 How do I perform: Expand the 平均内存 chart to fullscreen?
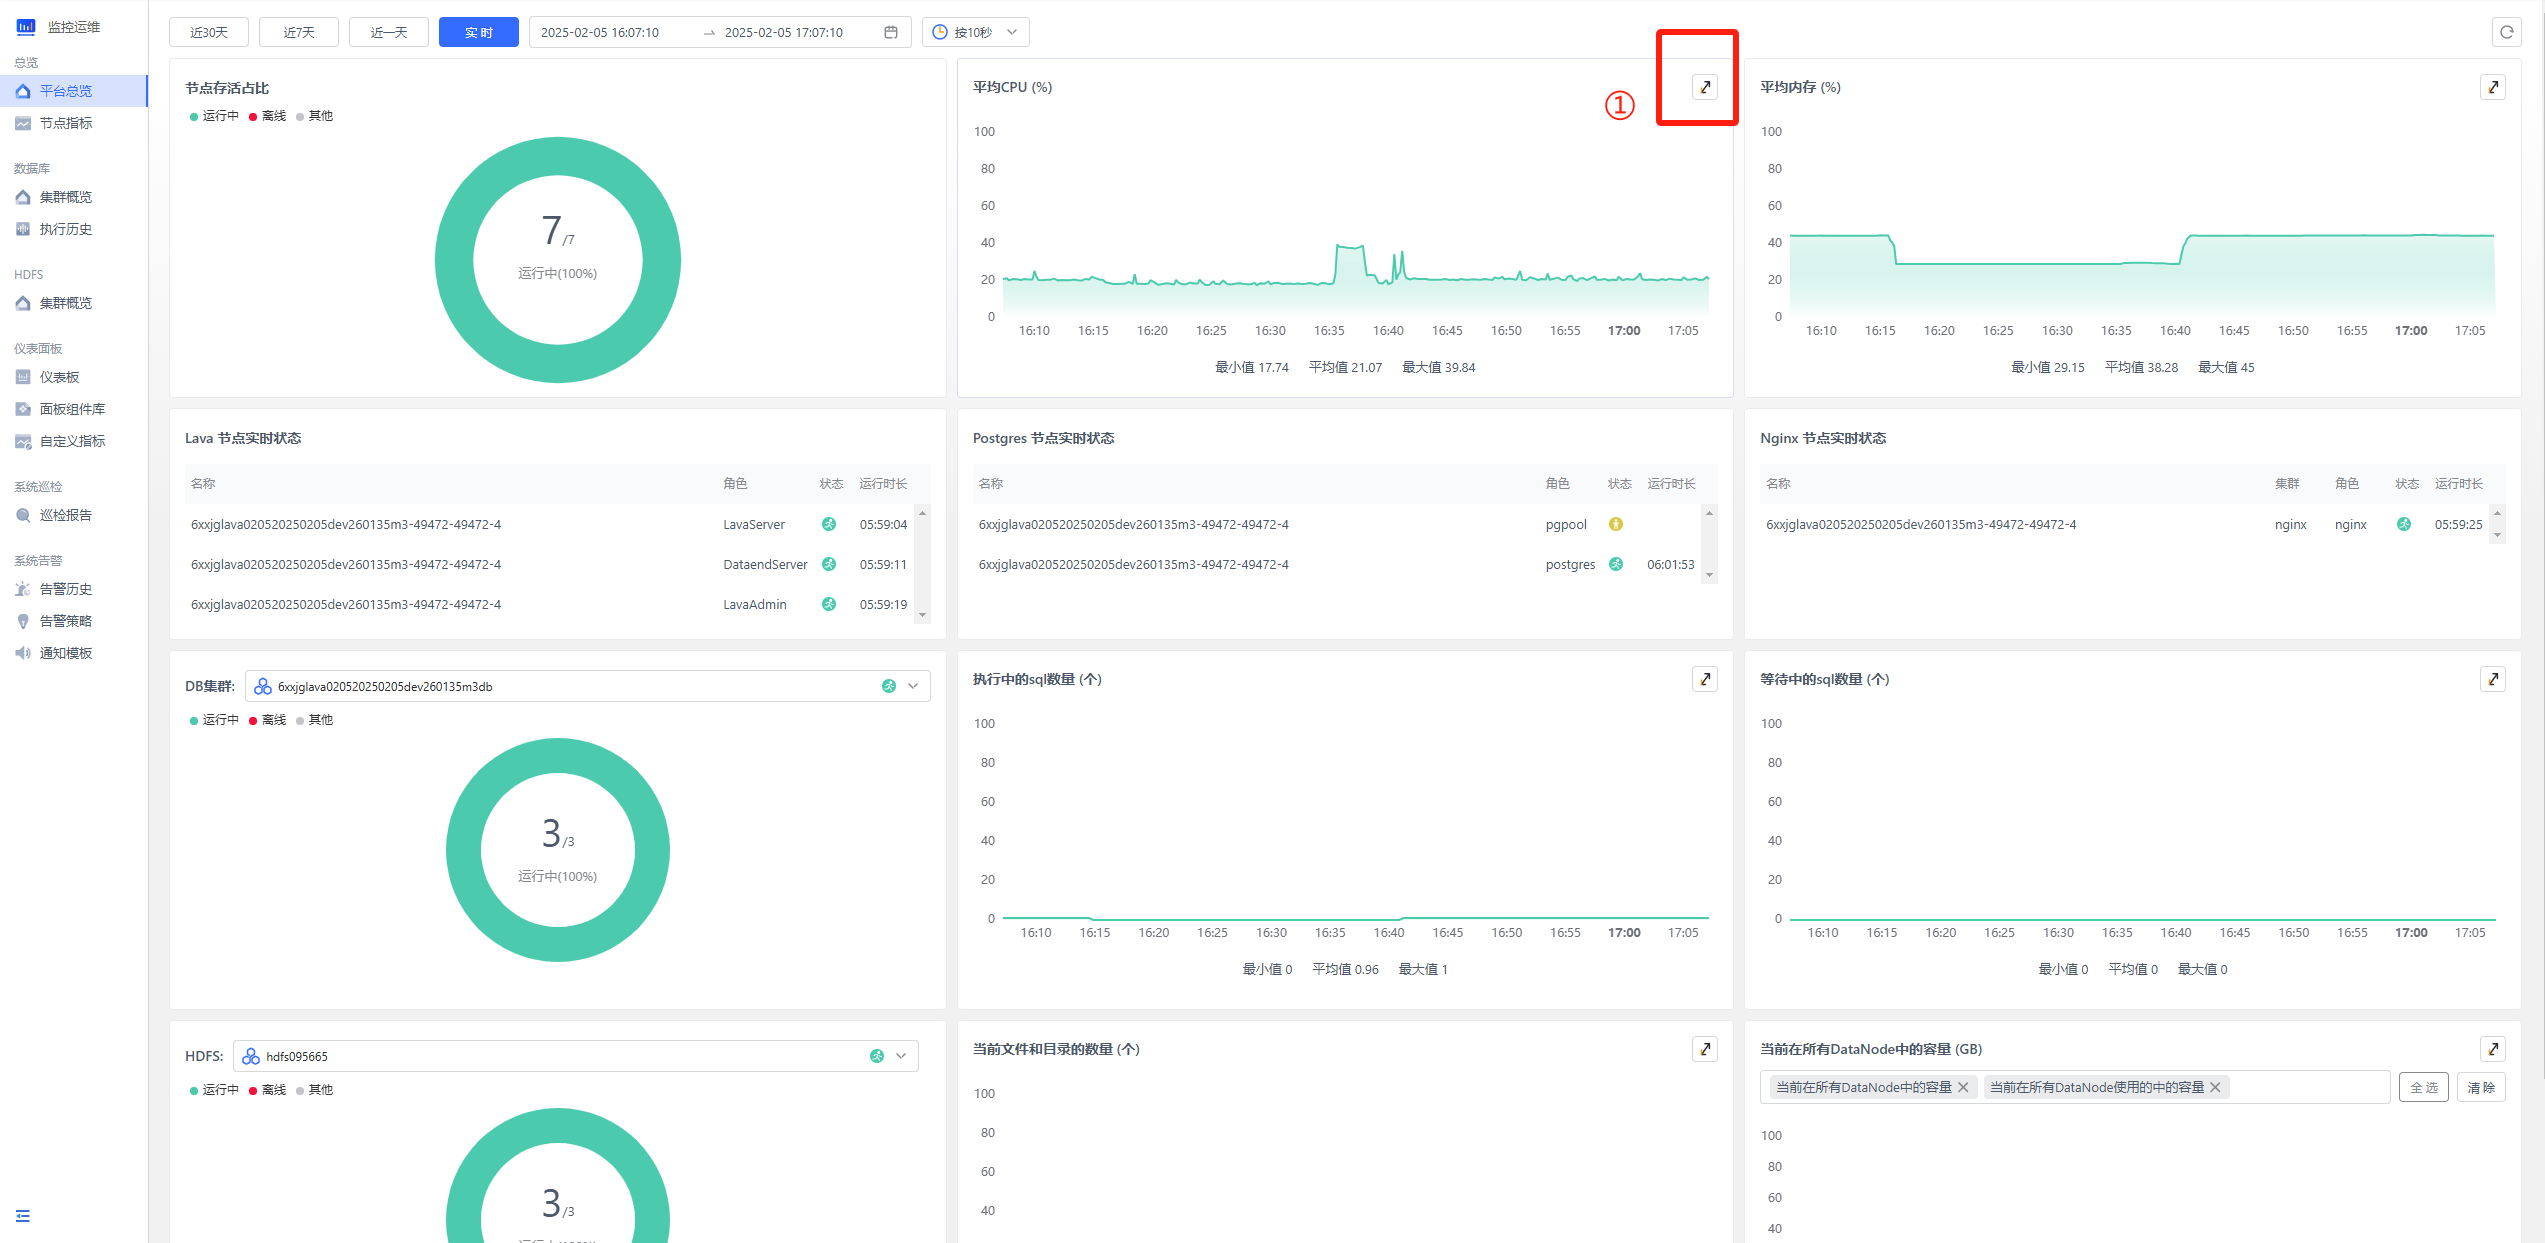coord(2493,87)
